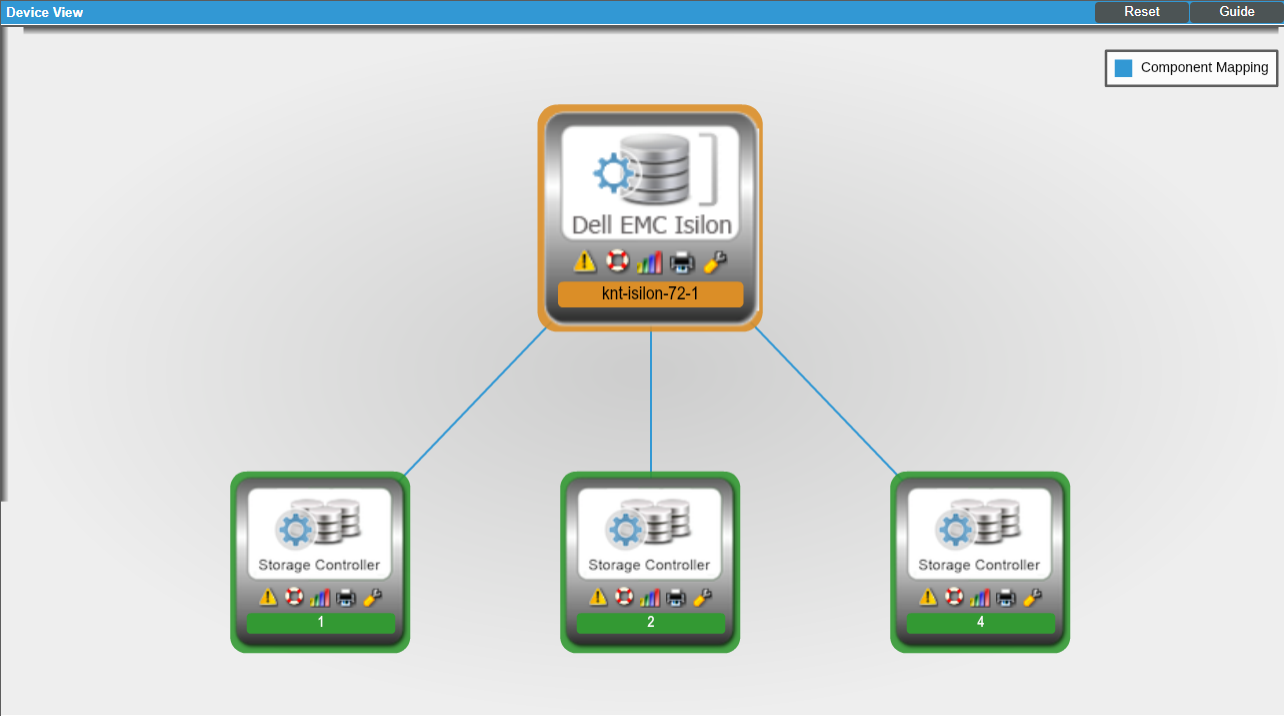Click green name label "2" of Storage Controller
The image size is (1284, 716).
click(651, 623)
